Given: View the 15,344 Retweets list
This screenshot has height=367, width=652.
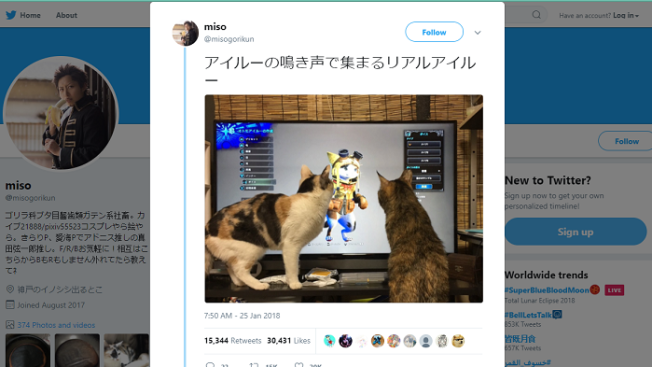Looking at the screenshot, I should point(232,341).
